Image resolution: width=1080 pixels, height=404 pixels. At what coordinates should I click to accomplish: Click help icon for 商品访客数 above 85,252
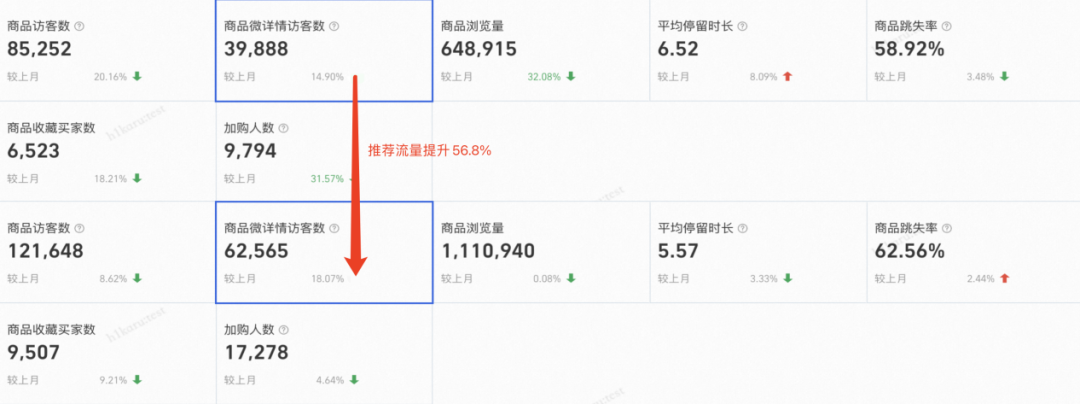point(79,26)
